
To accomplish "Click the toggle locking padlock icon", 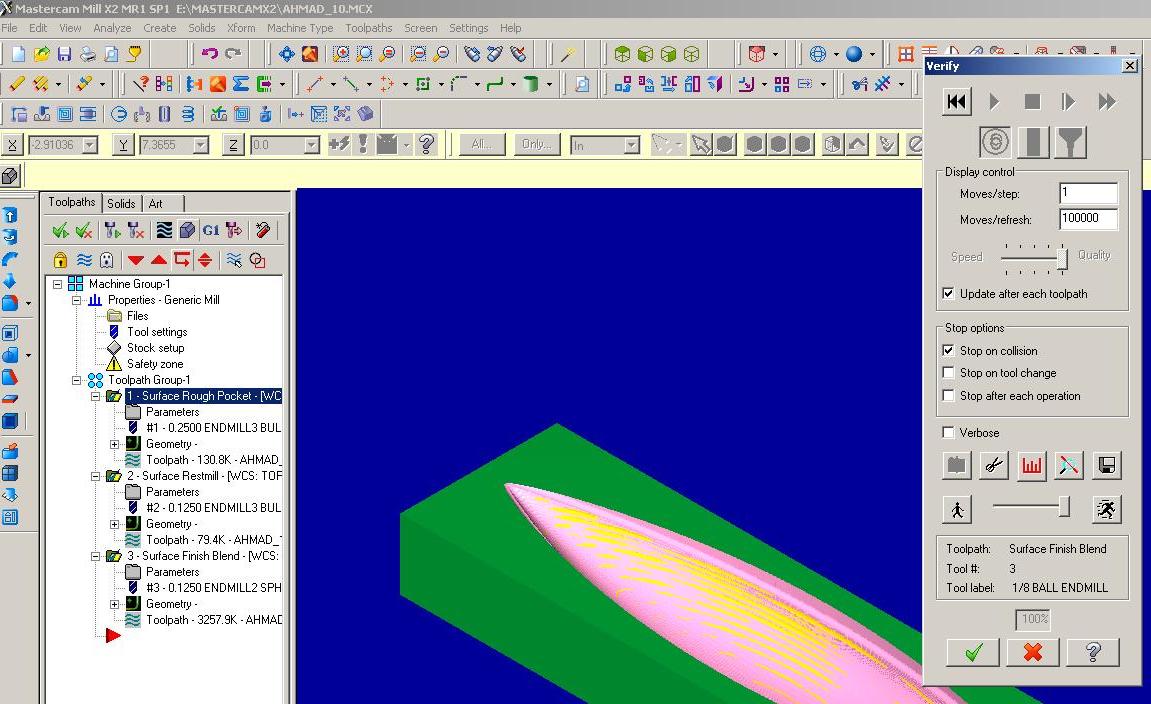I will [60, 260].
